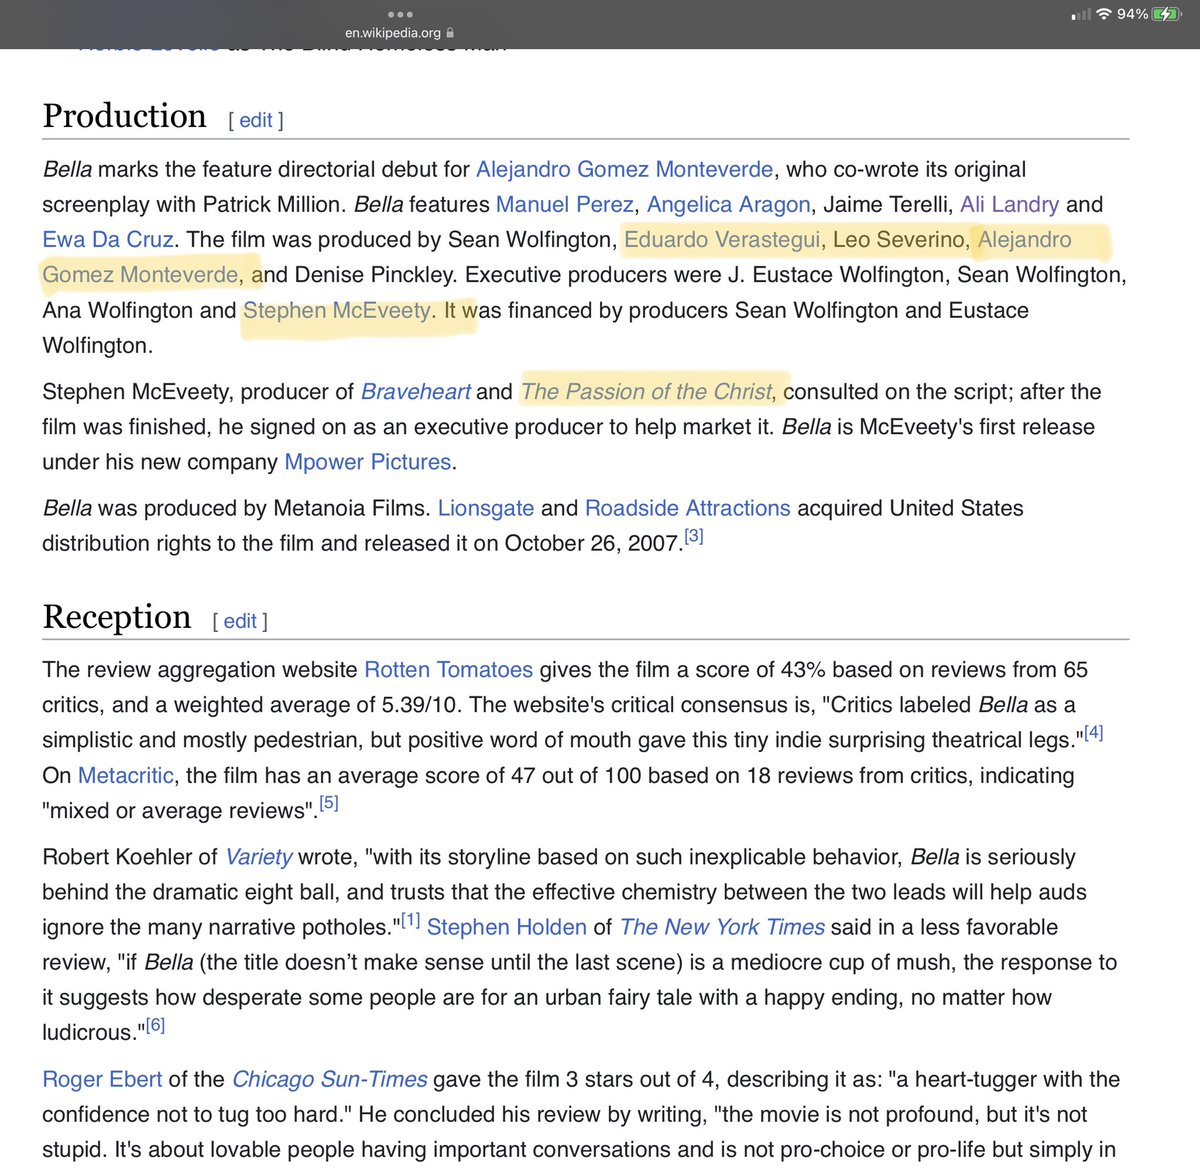This screenshot has height=1175, width=1200.
Task: Open first Alejandro Gomez Monteverde link
Action: 625,169
